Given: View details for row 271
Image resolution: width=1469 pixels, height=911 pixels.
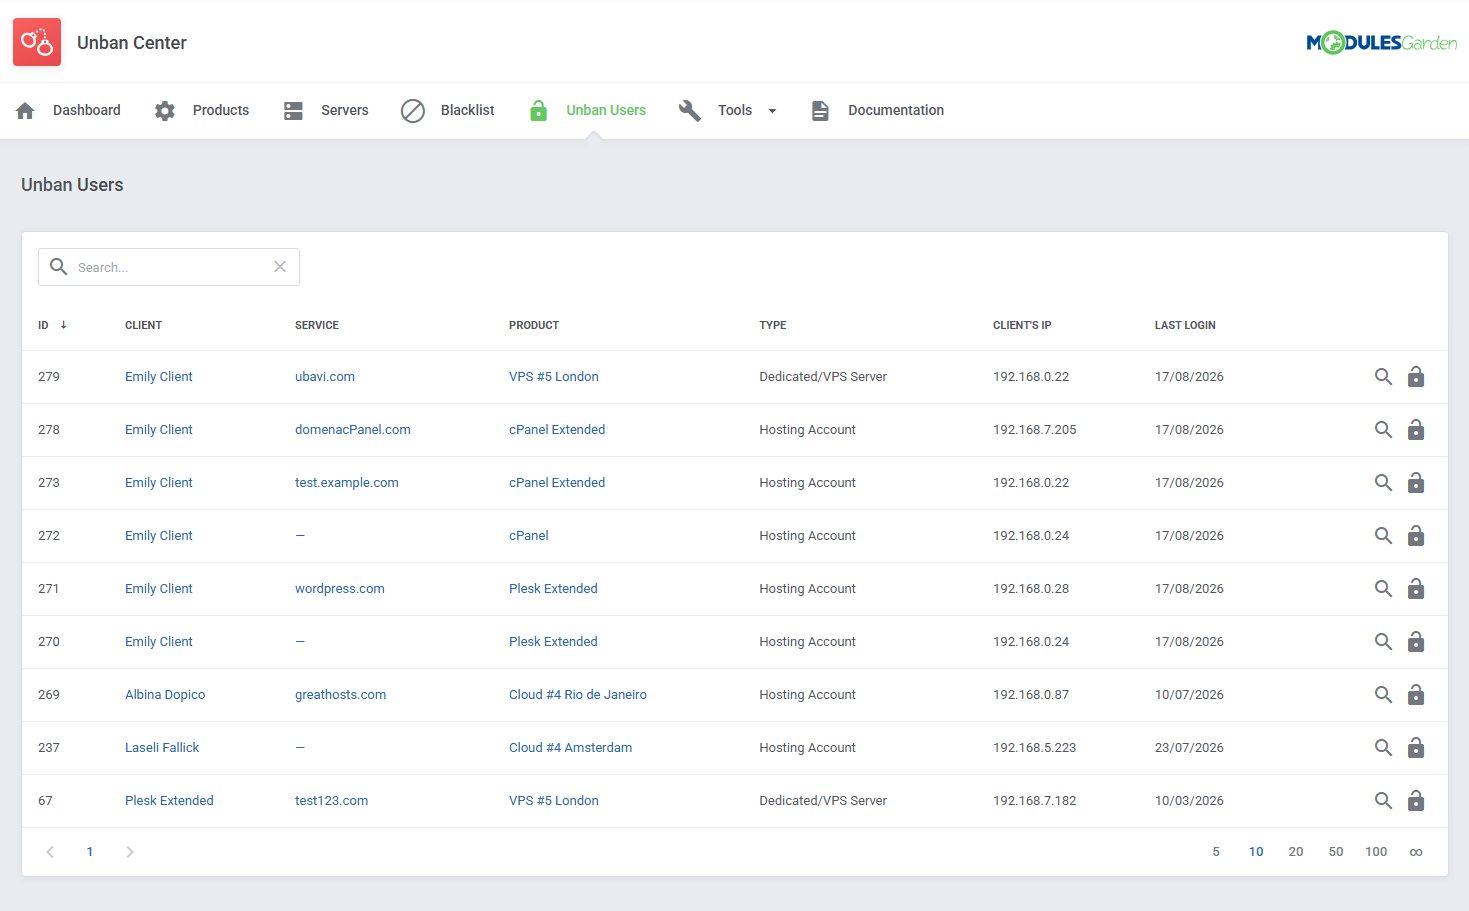Looking at the screenshot, I should (x=1383, y=589).
